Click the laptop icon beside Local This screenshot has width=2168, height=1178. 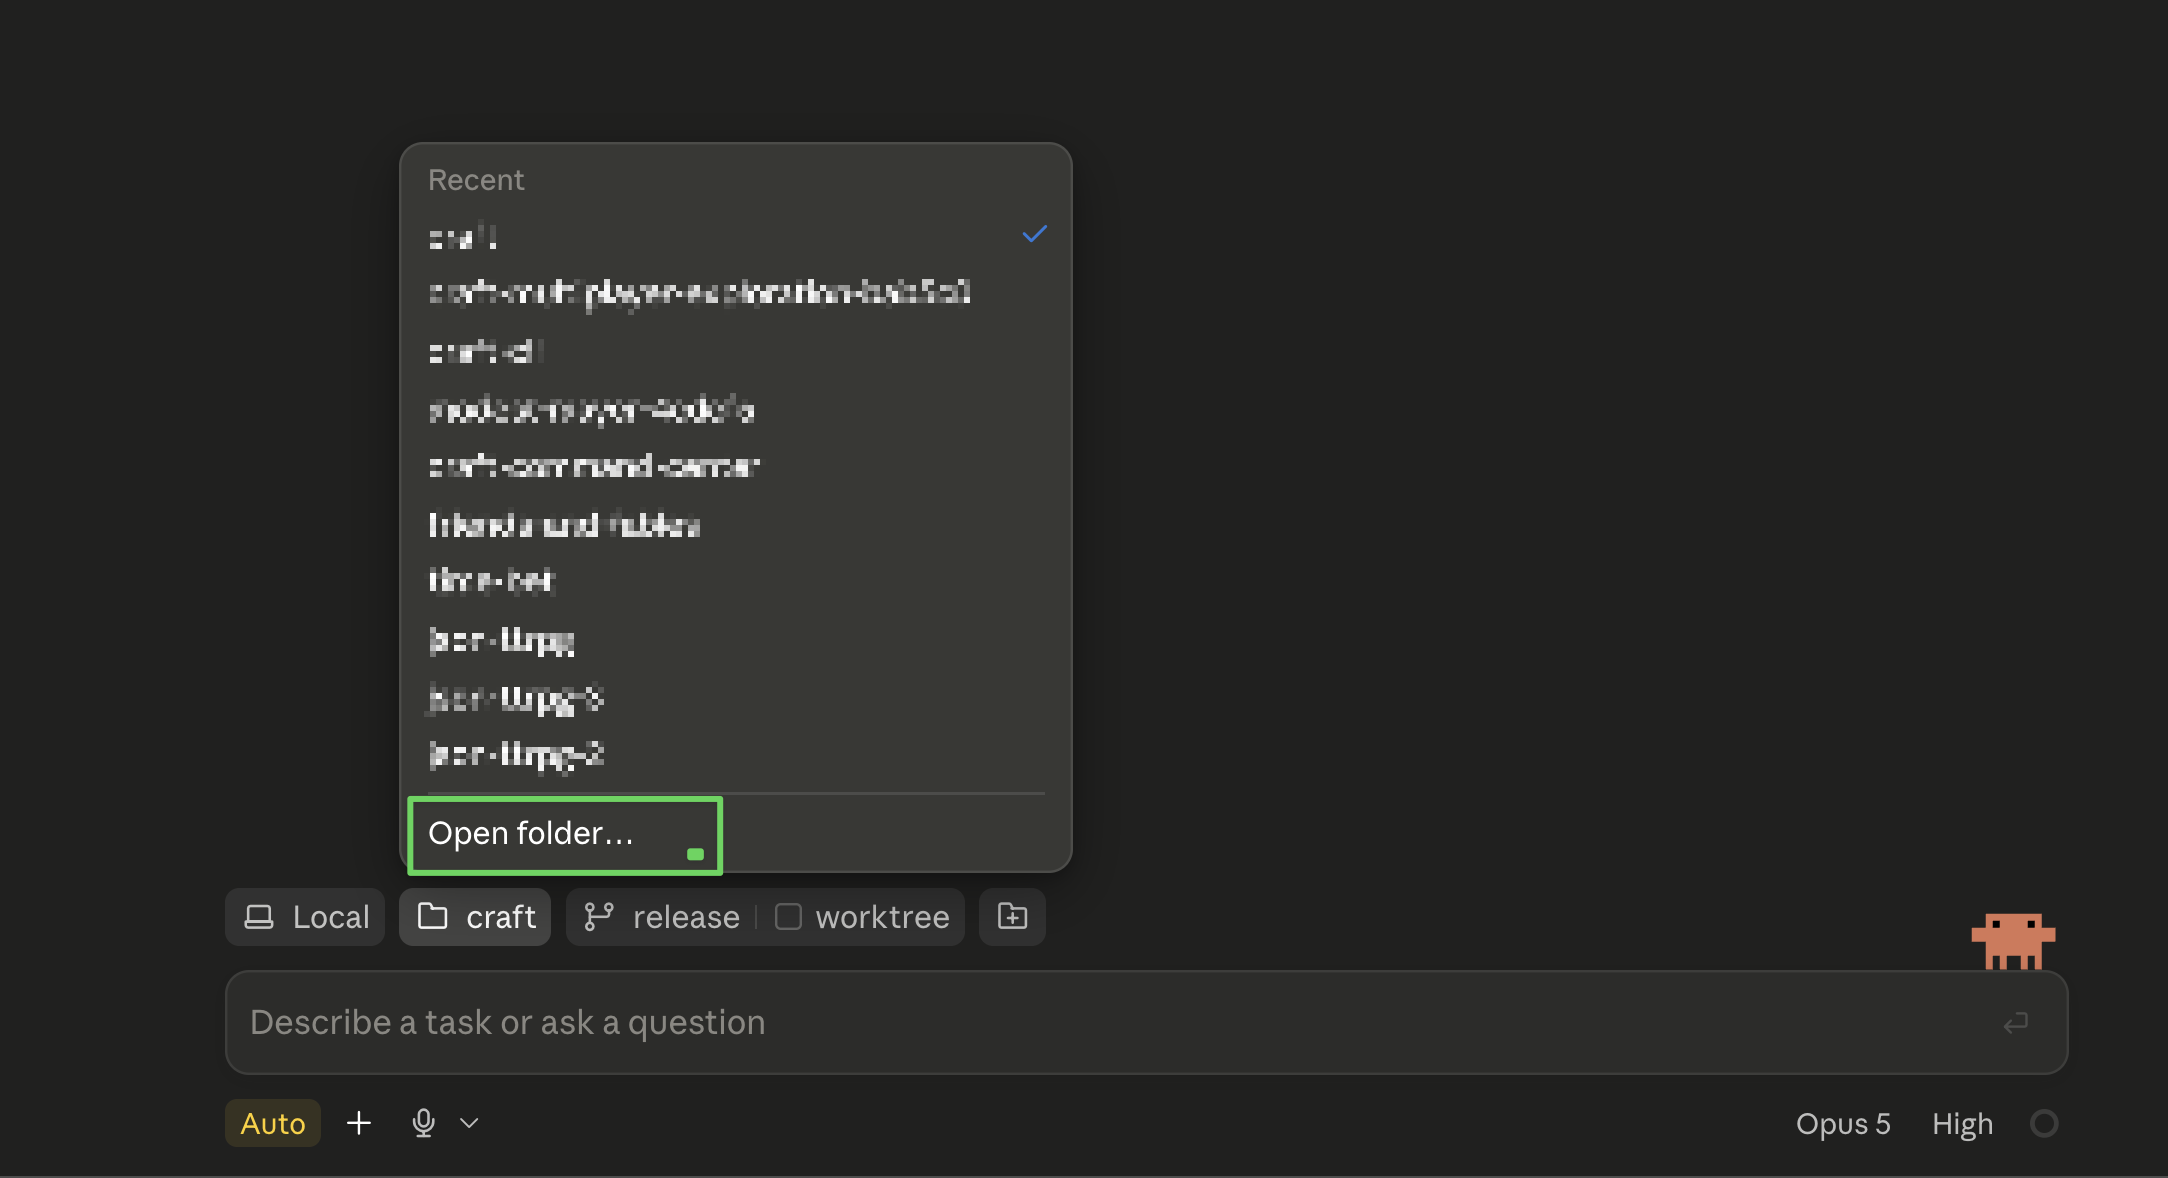259,917
